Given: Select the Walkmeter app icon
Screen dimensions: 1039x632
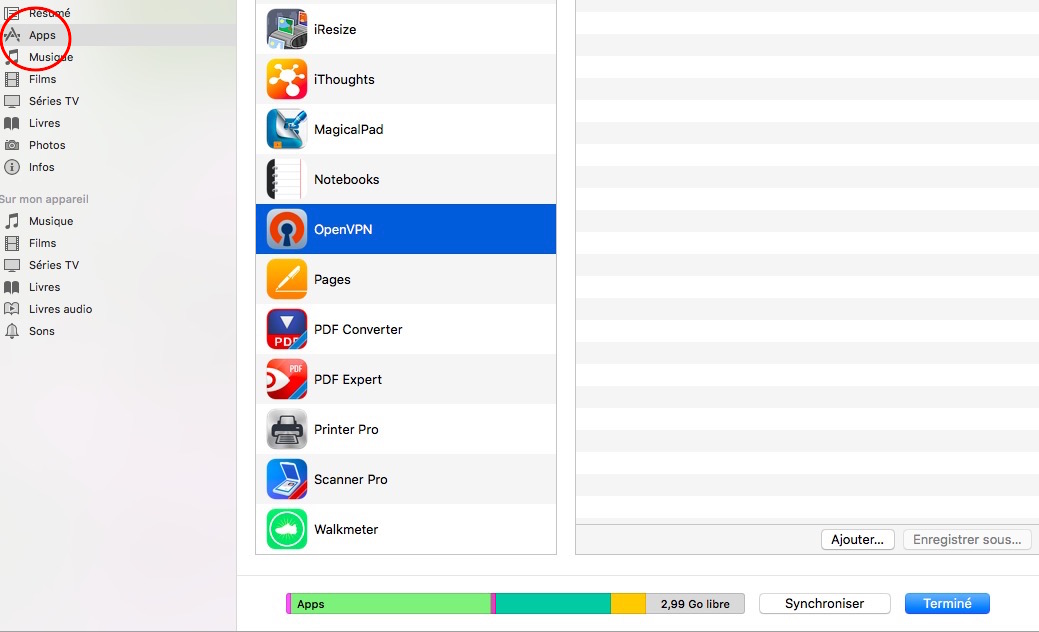Looking at the screenshot, I should pyautogui.click(x=287, y=529).
